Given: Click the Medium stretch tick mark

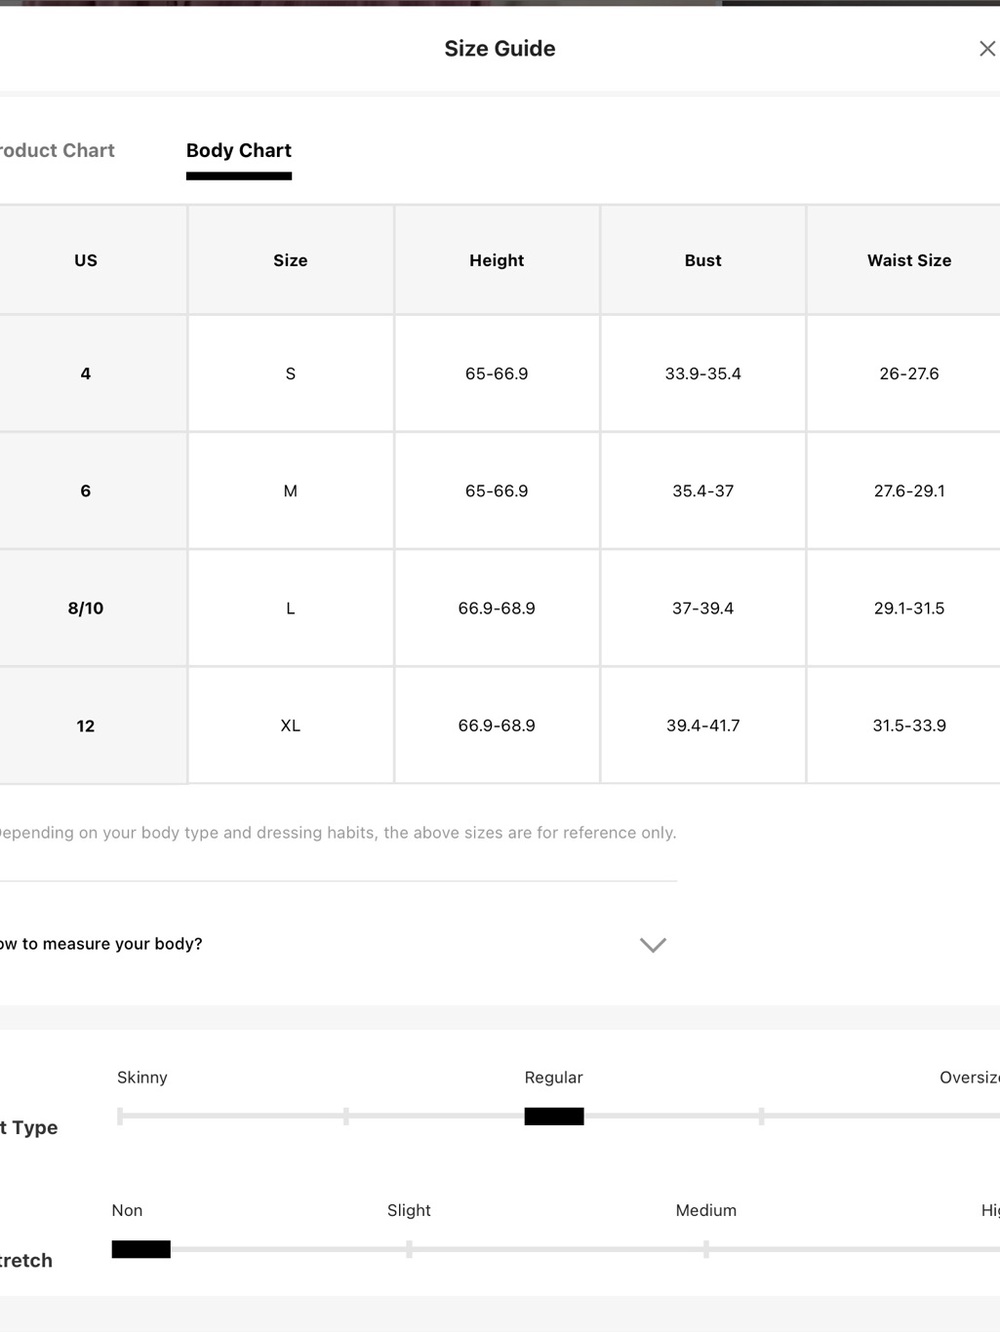Looking at the screenshot, I should click(x=706, y=1249).
